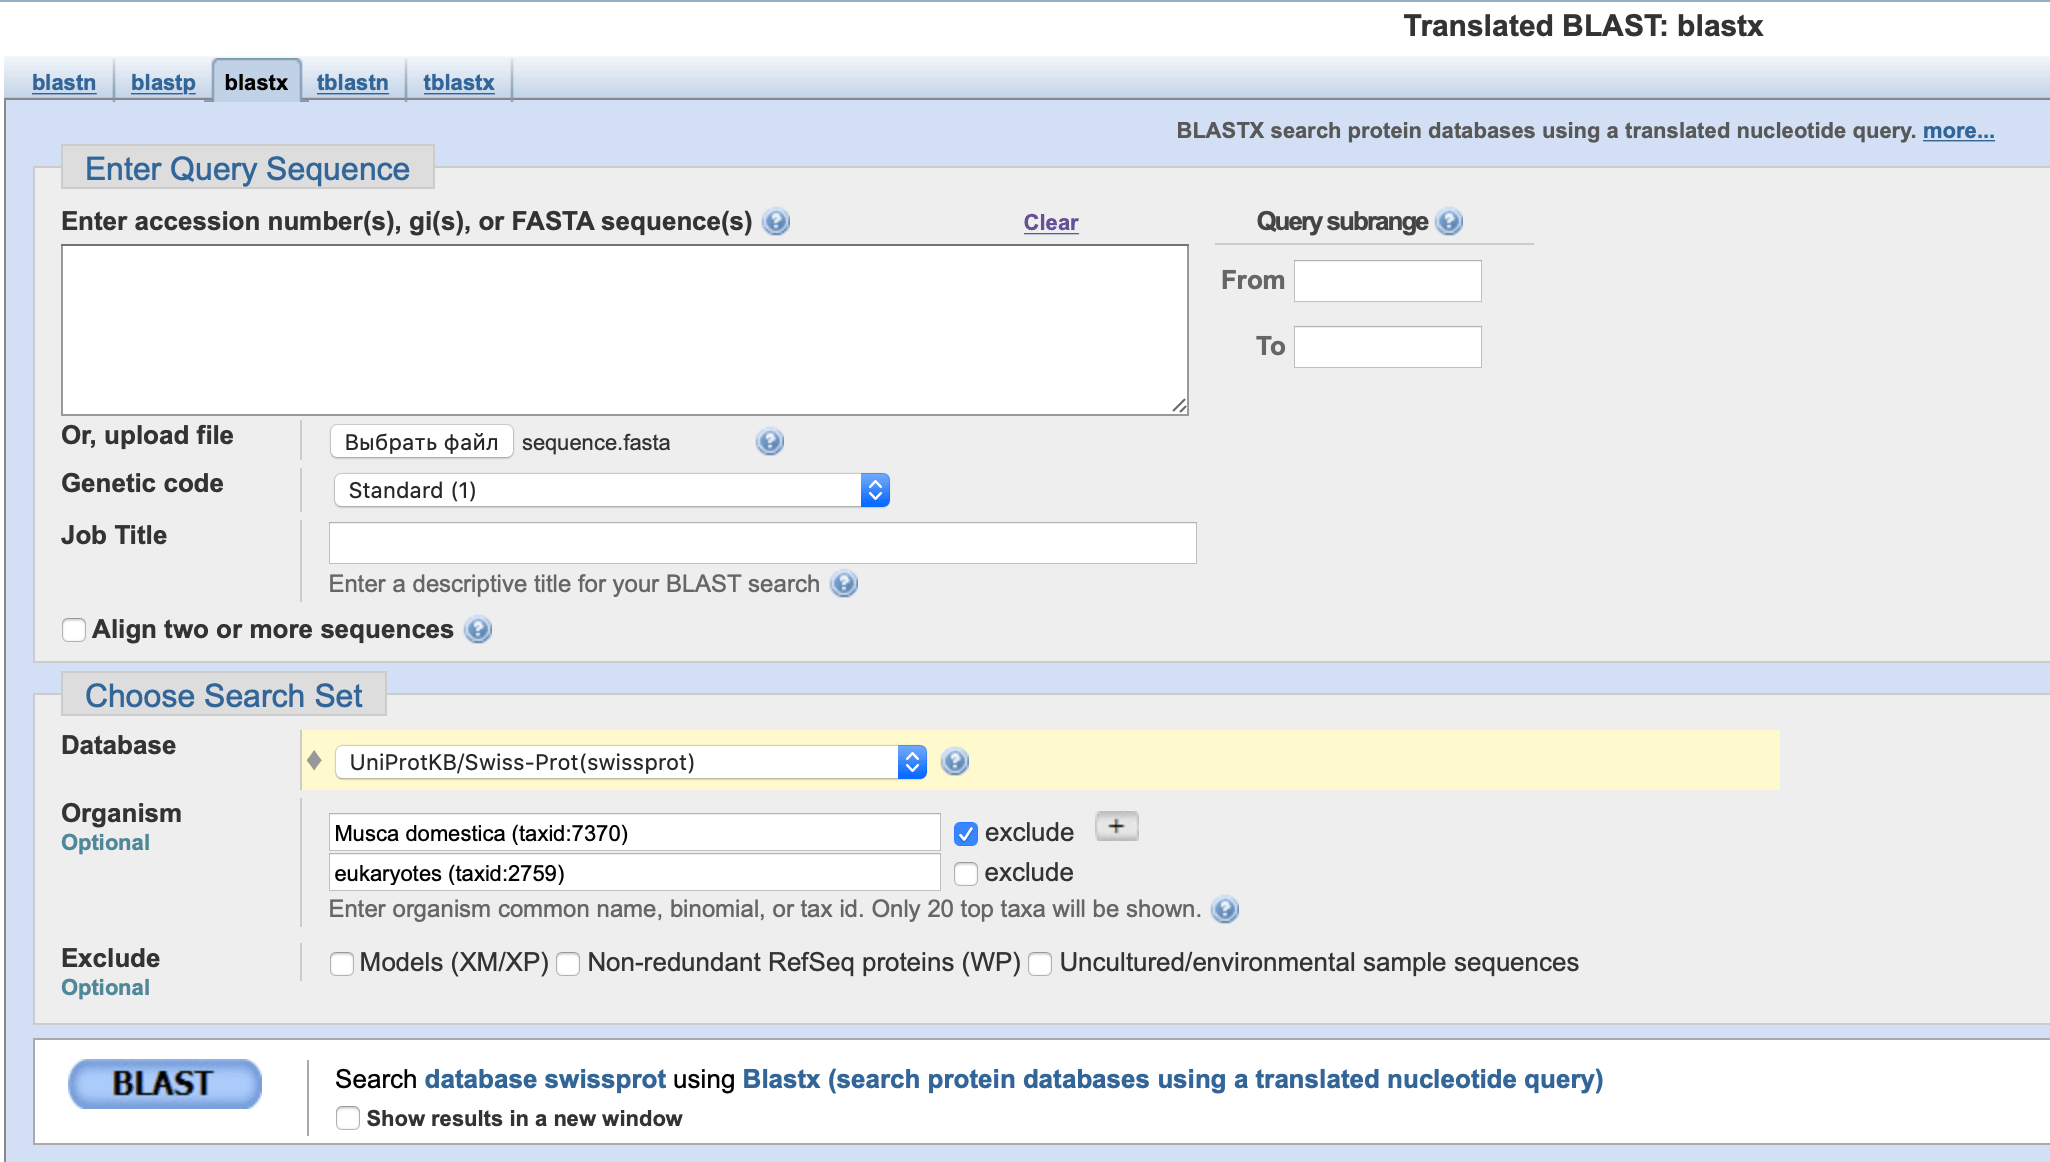
Task: Click the database swissprot summary text
Action: pyautogui.click(x=545, y=1080)
